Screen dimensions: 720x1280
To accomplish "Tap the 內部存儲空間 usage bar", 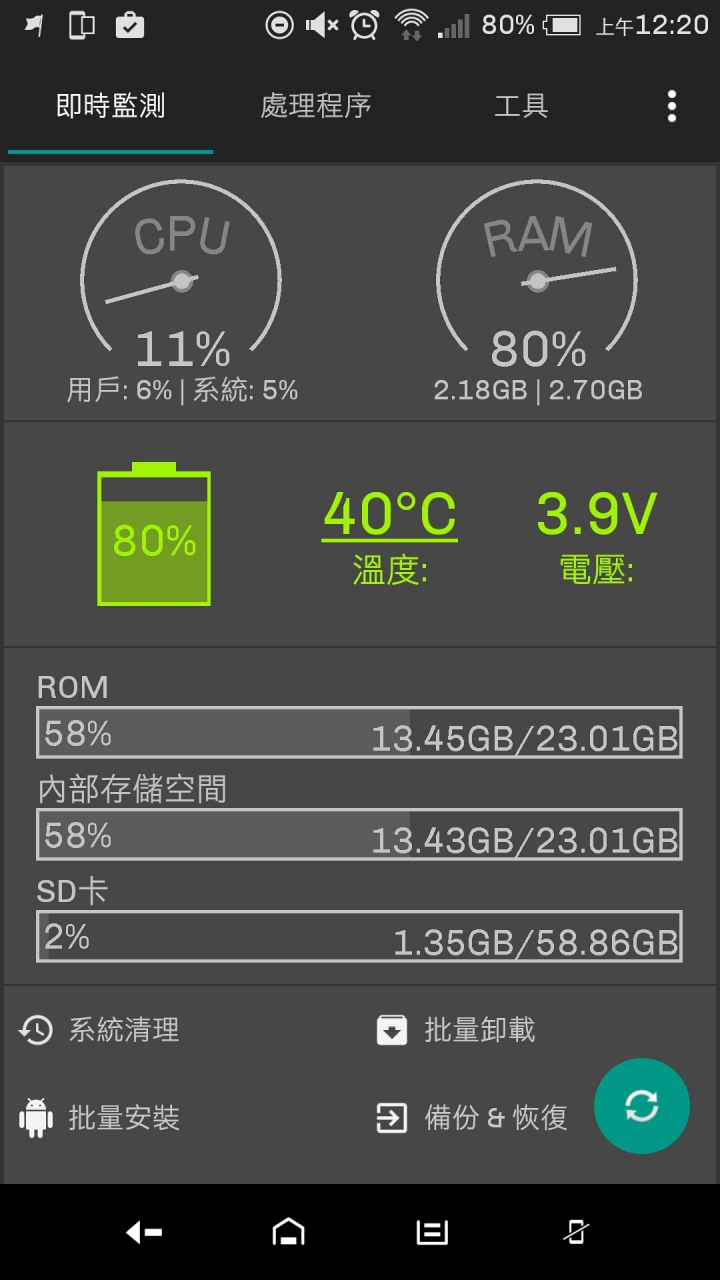I will 359,834.
